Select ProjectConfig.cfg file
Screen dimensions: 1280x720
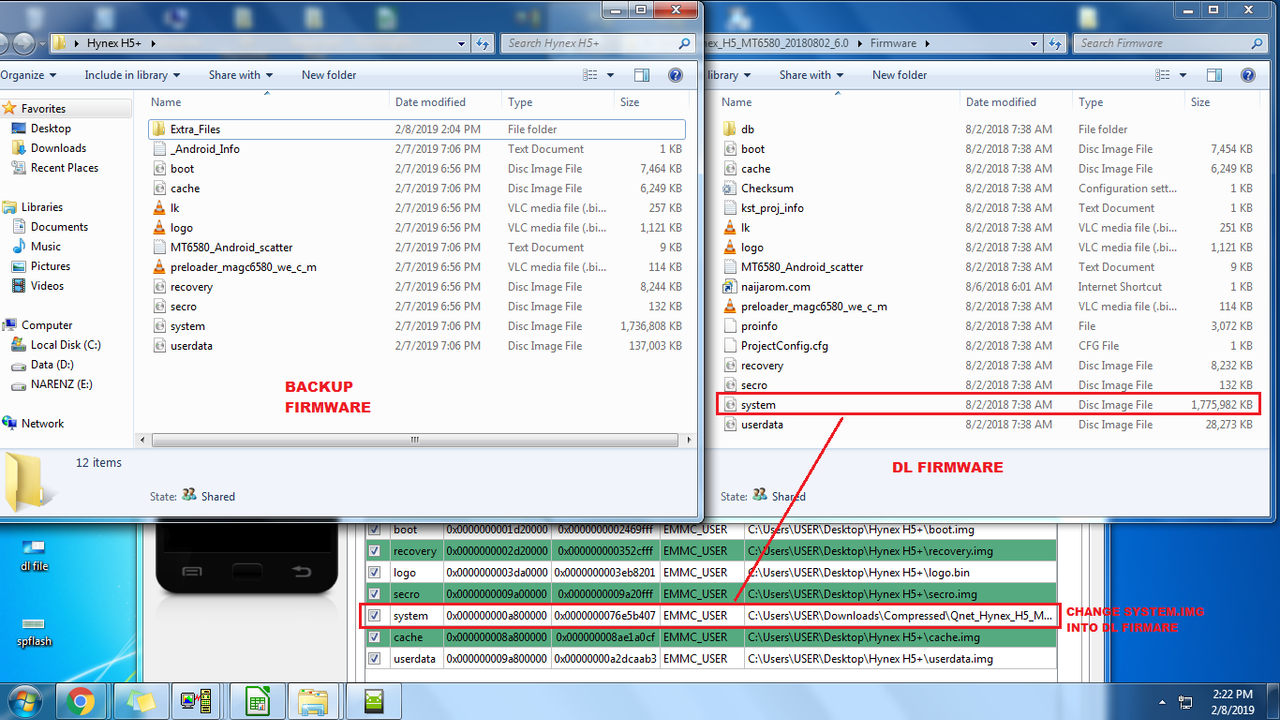(x=784, y=346)
